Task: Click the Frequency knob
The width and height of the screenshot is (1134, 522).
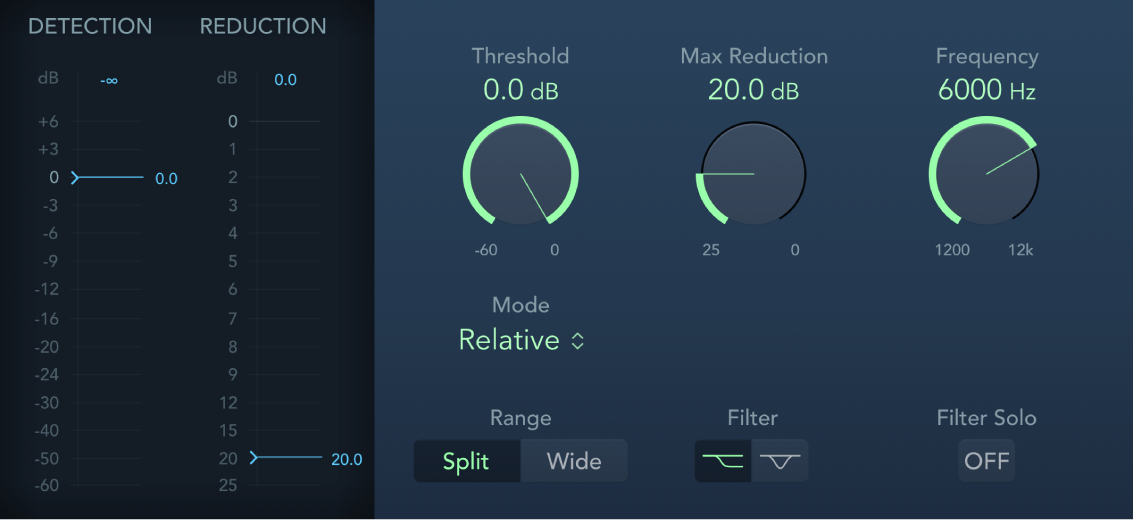Action: 985,174
